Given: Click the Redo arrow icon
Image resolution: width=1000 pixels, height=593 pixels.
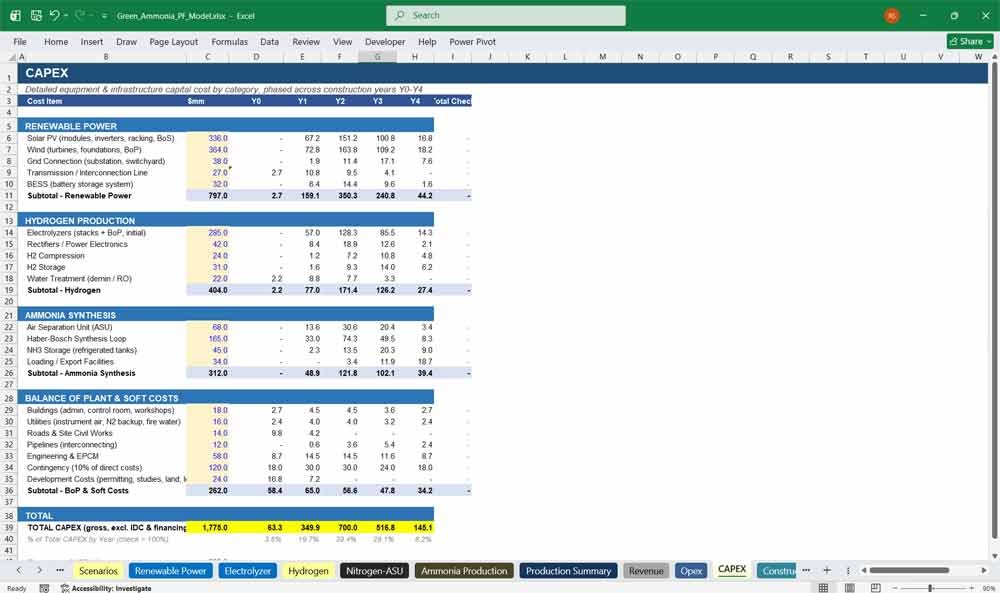Looking at the screenshot, I should point(80,15).
